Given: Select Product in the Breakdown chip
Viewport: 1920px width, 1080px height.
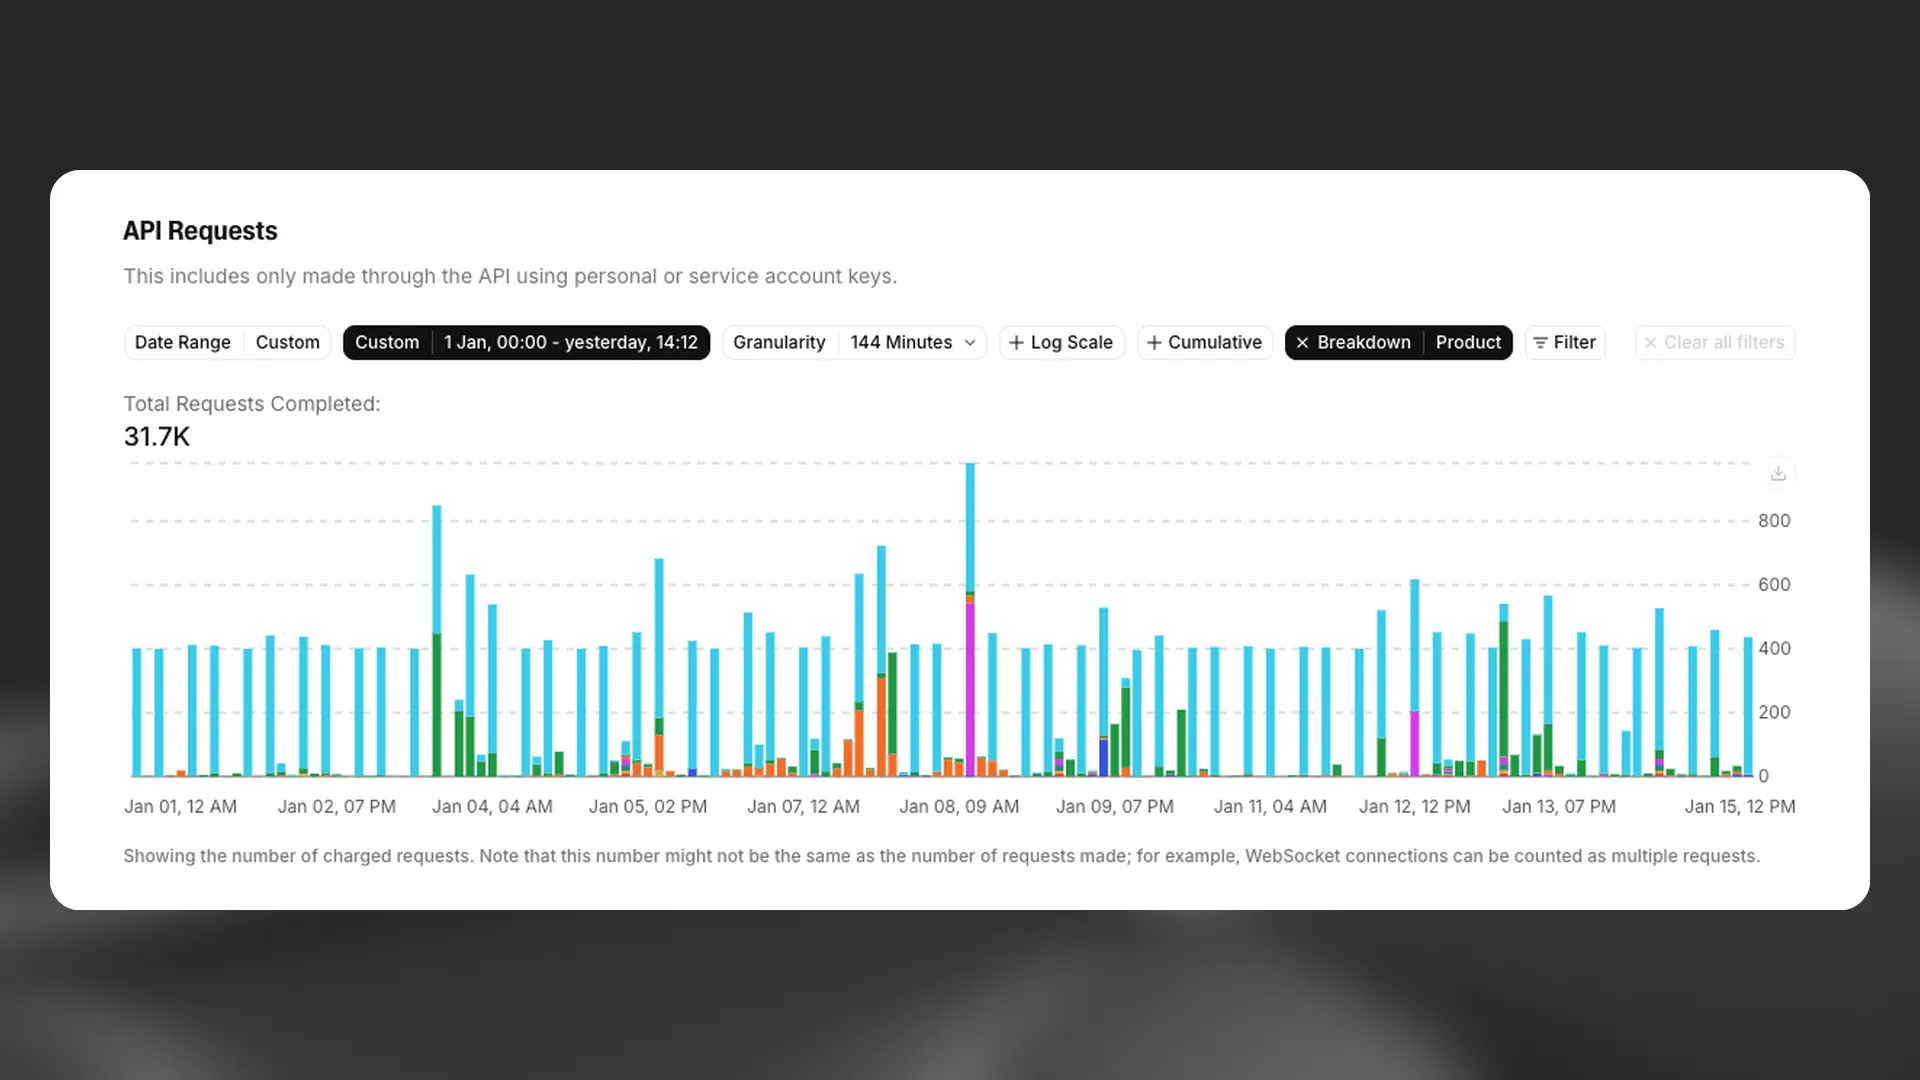Looking at the screenshot, I should tap(1467, 342).
